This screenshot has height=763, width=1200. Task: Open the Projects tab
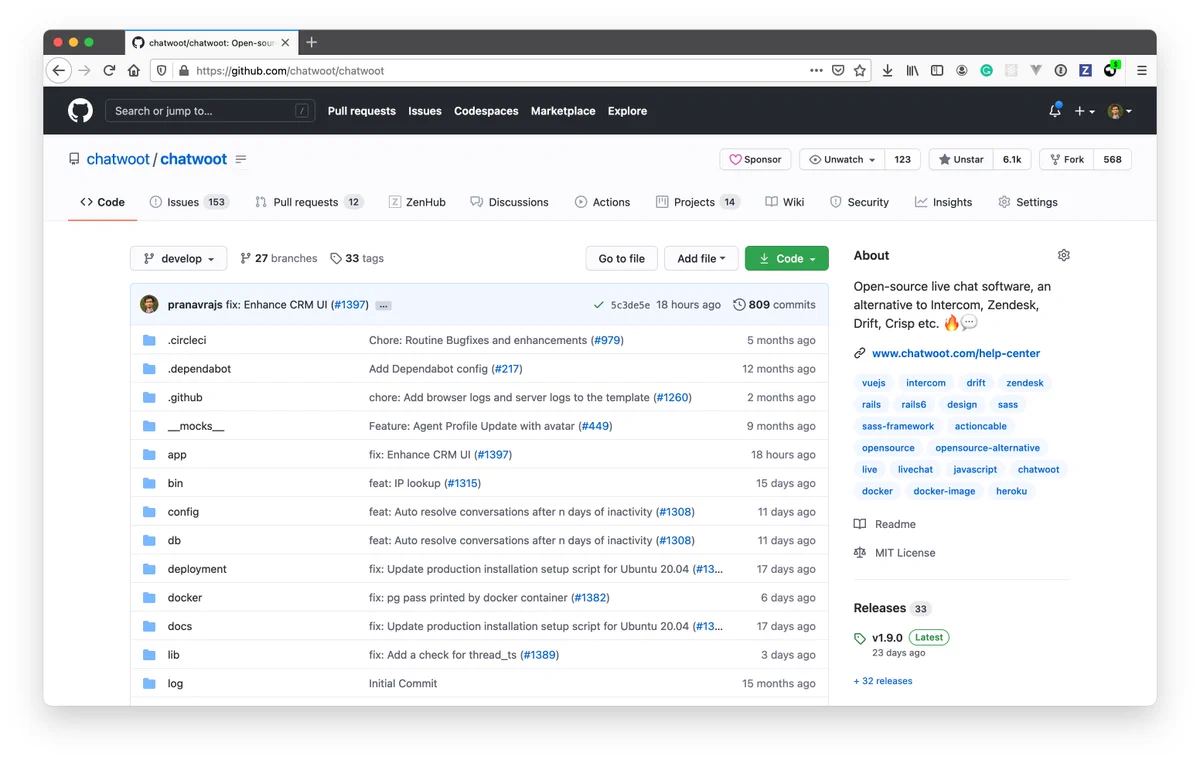click(697, 202)
